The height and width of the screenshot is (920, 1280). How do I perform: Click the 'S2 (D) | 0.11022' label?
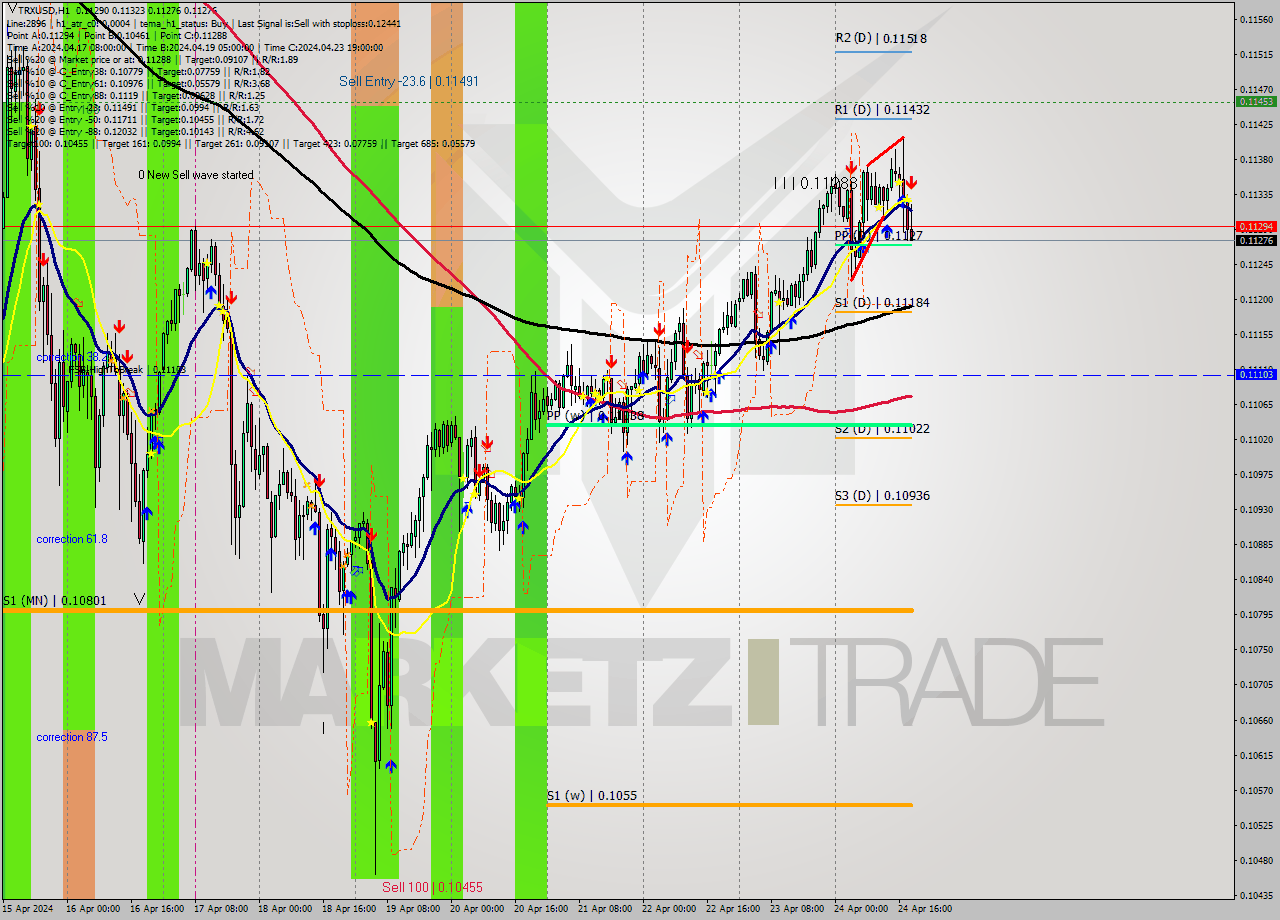click(882, 428)
